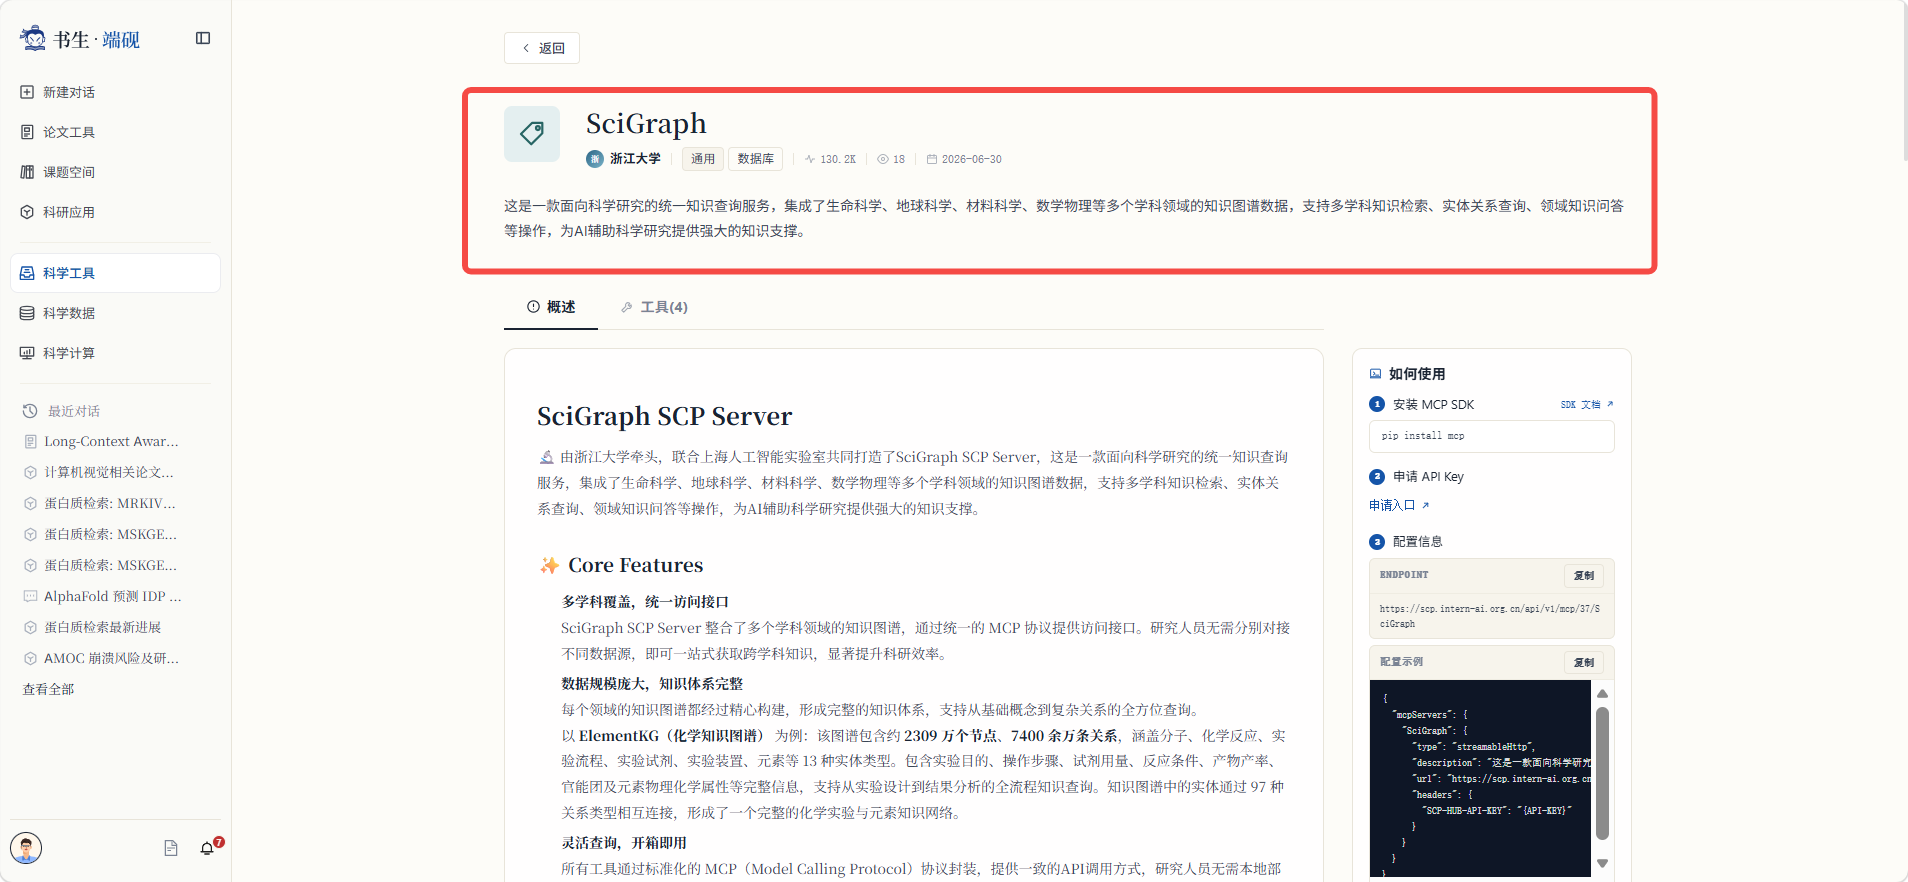Click the pip install mcp command box

tap(1491, 436)
